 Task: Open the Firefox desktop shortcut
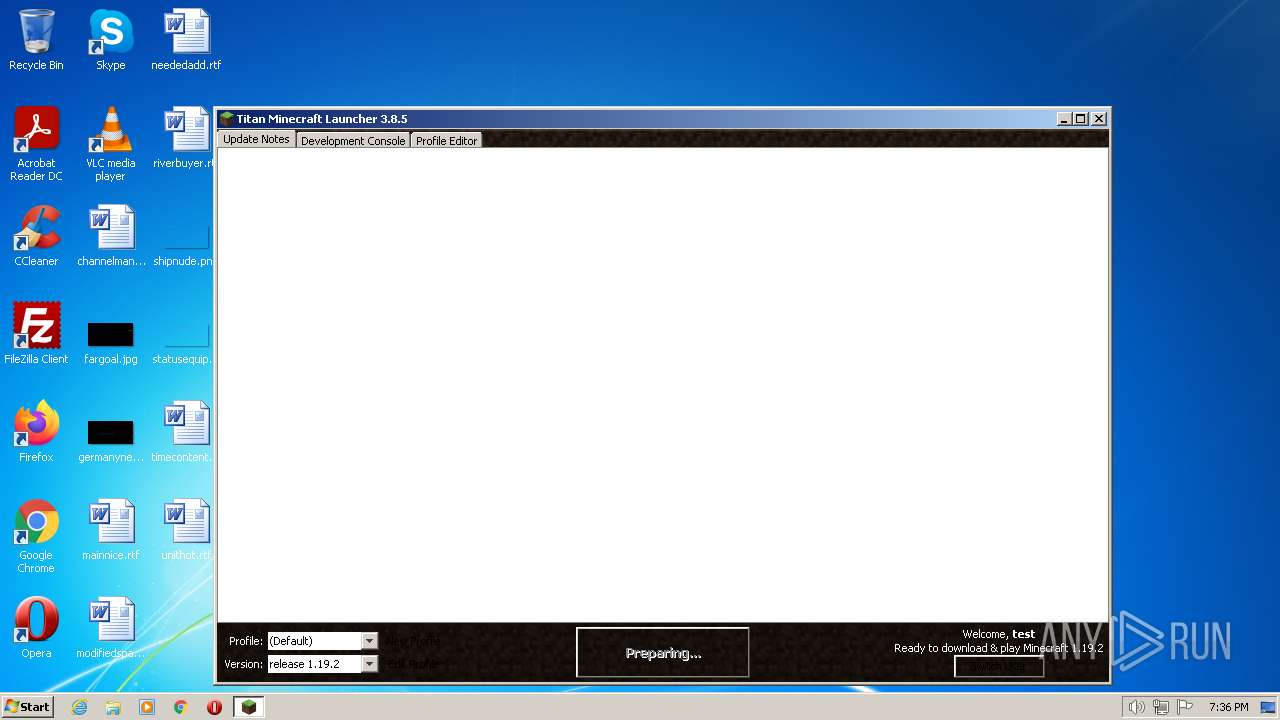36,433
